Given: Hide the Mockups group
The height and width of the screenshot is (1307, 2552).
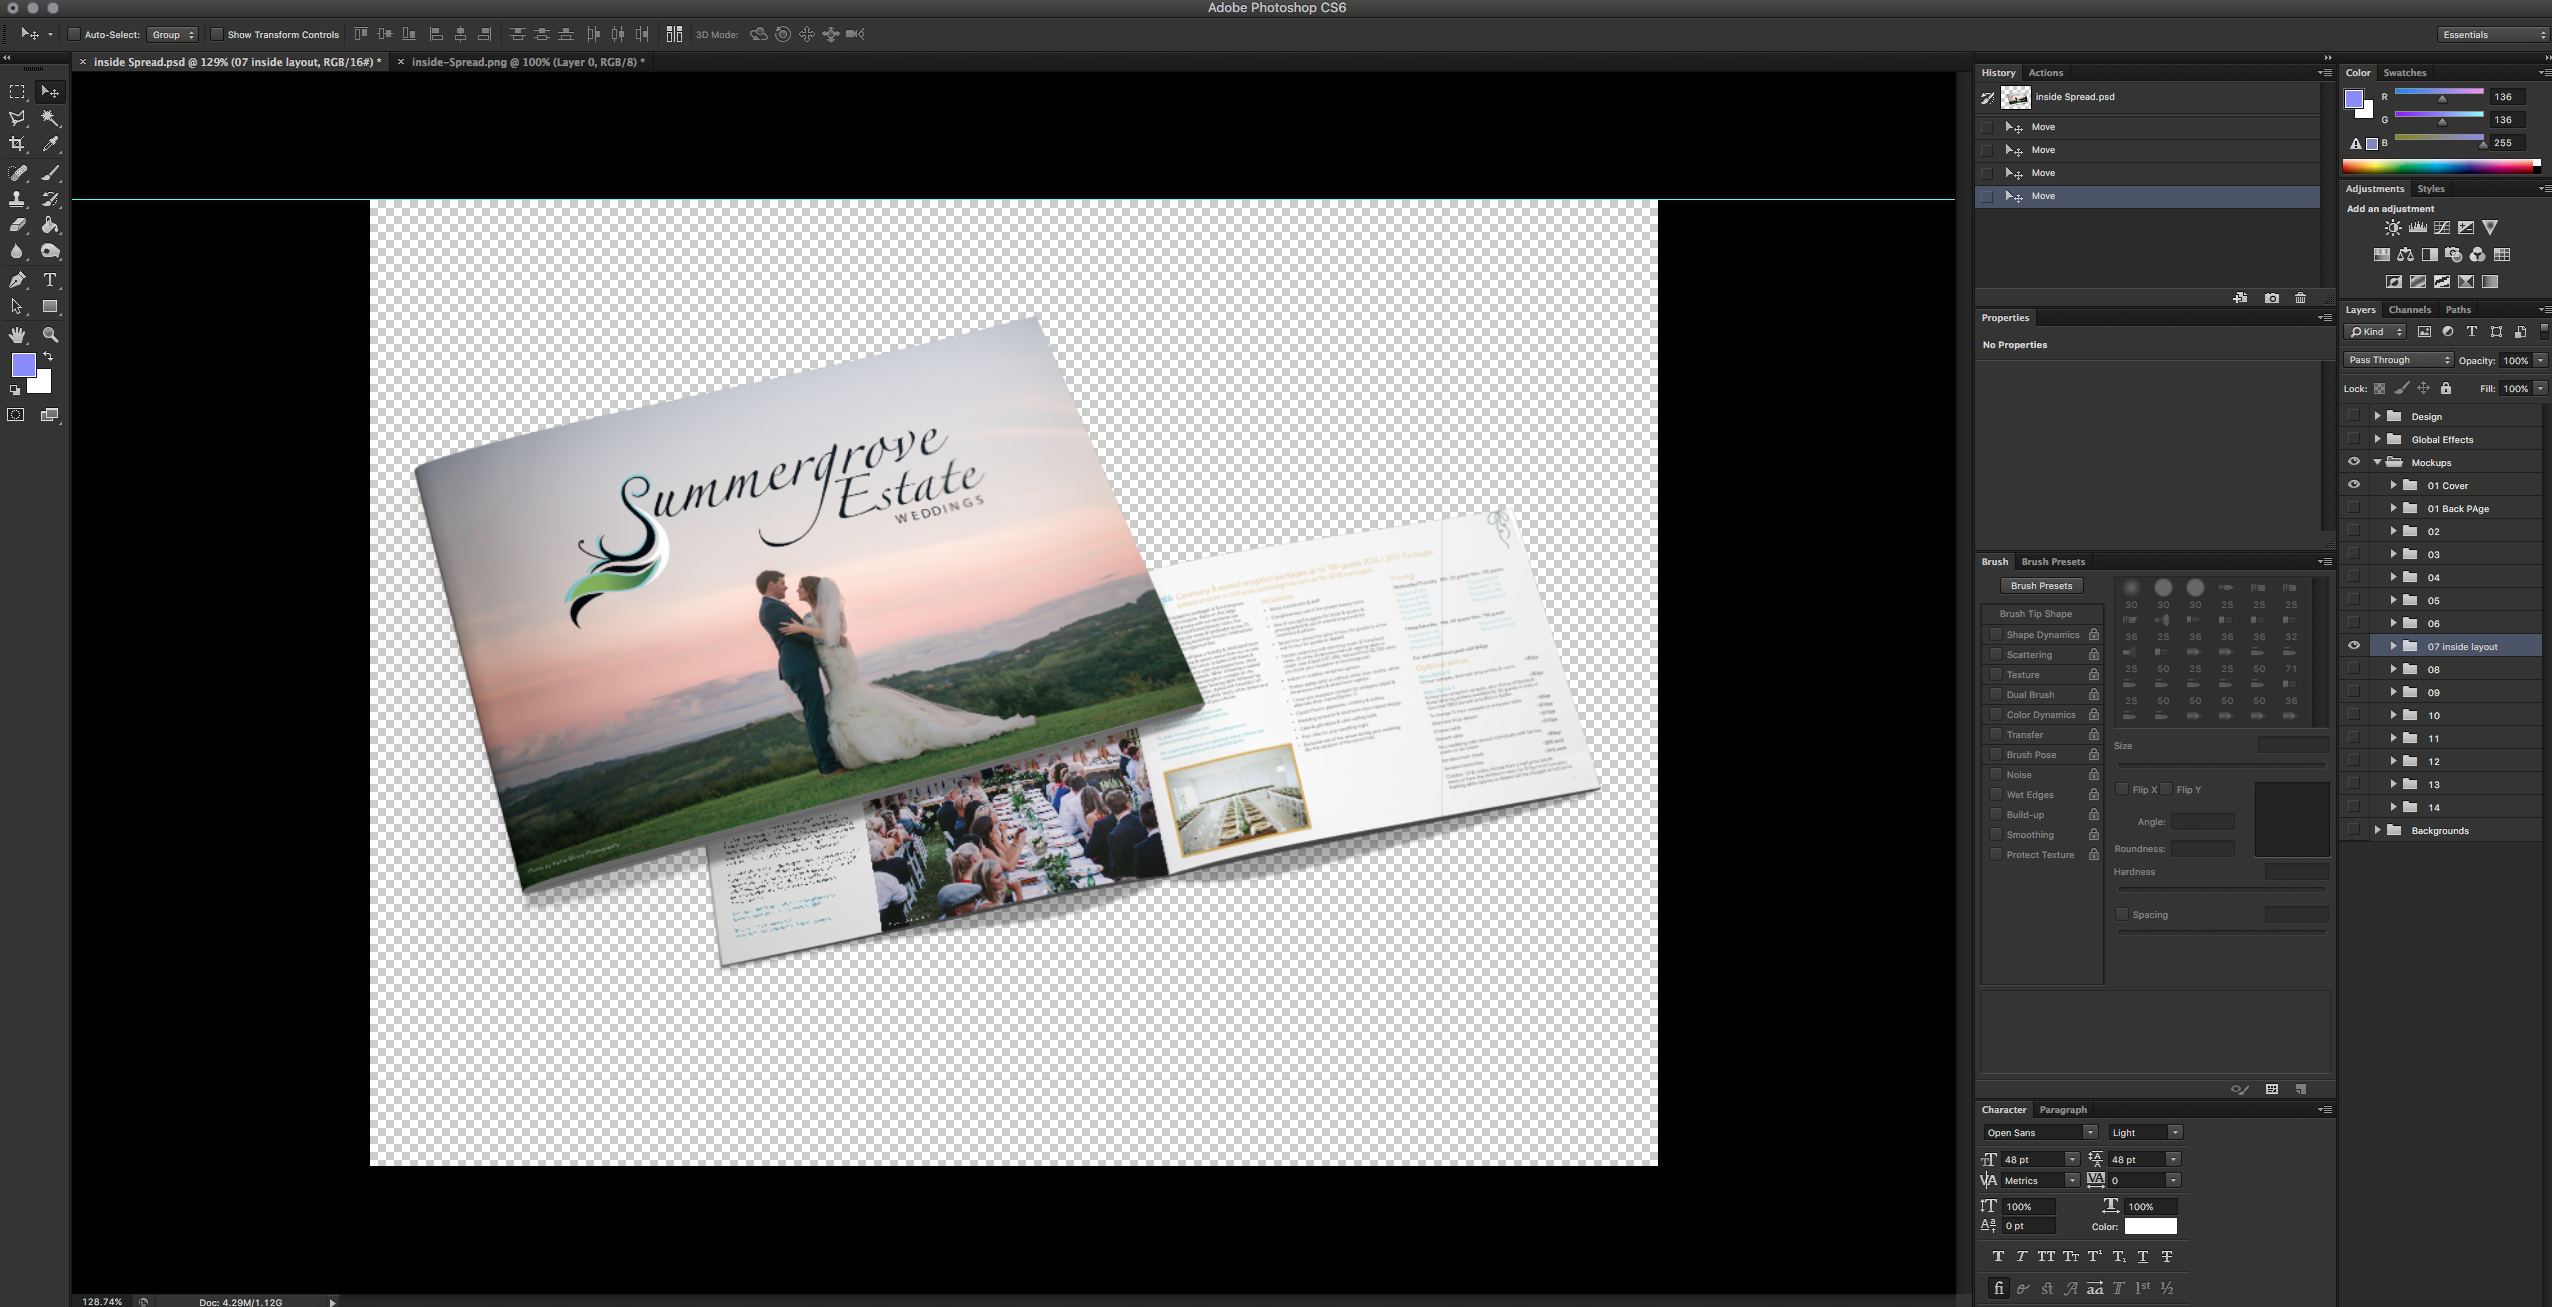Looking at the screenshot, I should [x=2354, y=462].
